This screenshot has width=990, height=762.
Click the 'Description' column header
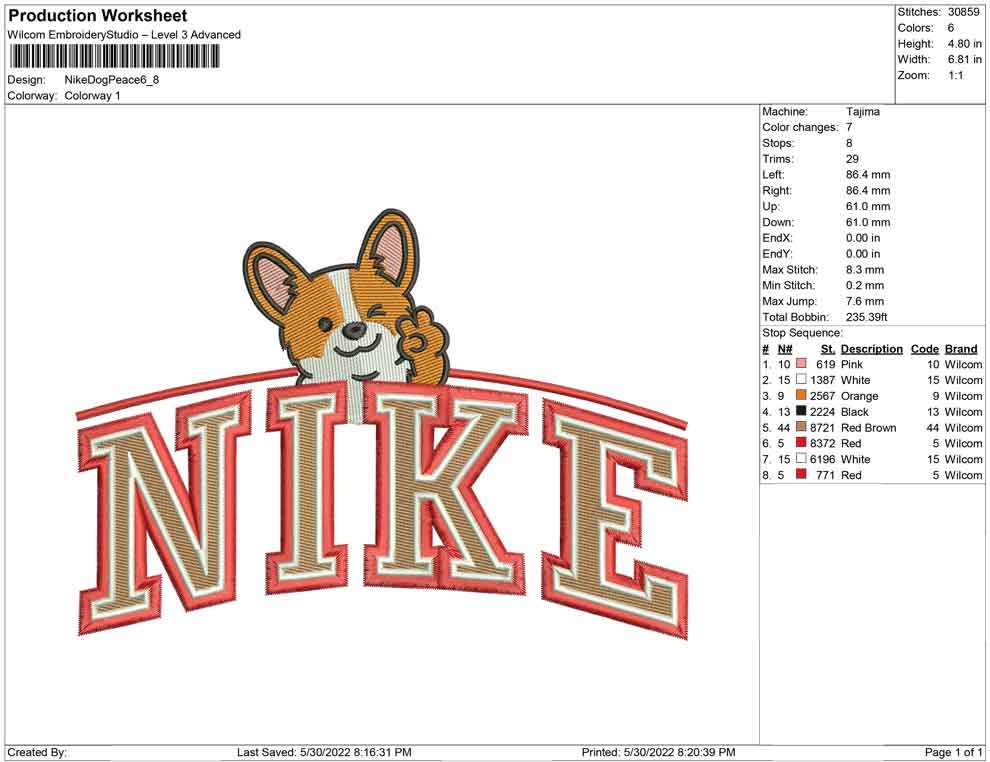click(872, 348)
